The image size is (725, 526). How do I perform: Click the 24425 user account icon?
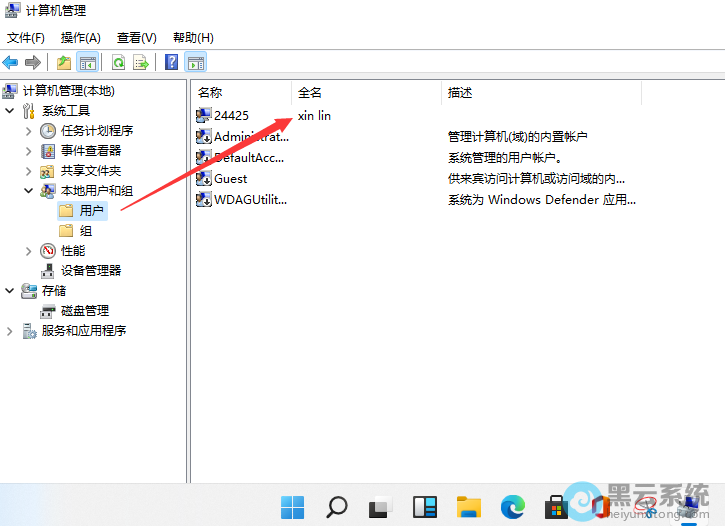(203, 116)
